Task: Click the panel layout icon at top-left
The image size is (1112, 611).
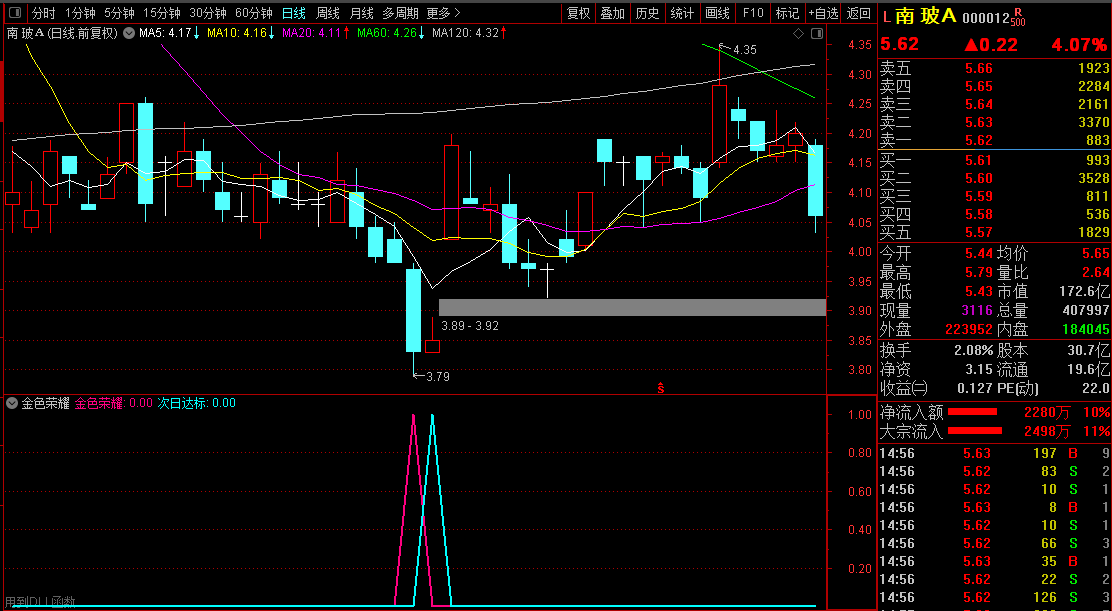Action: coord(14,14)
